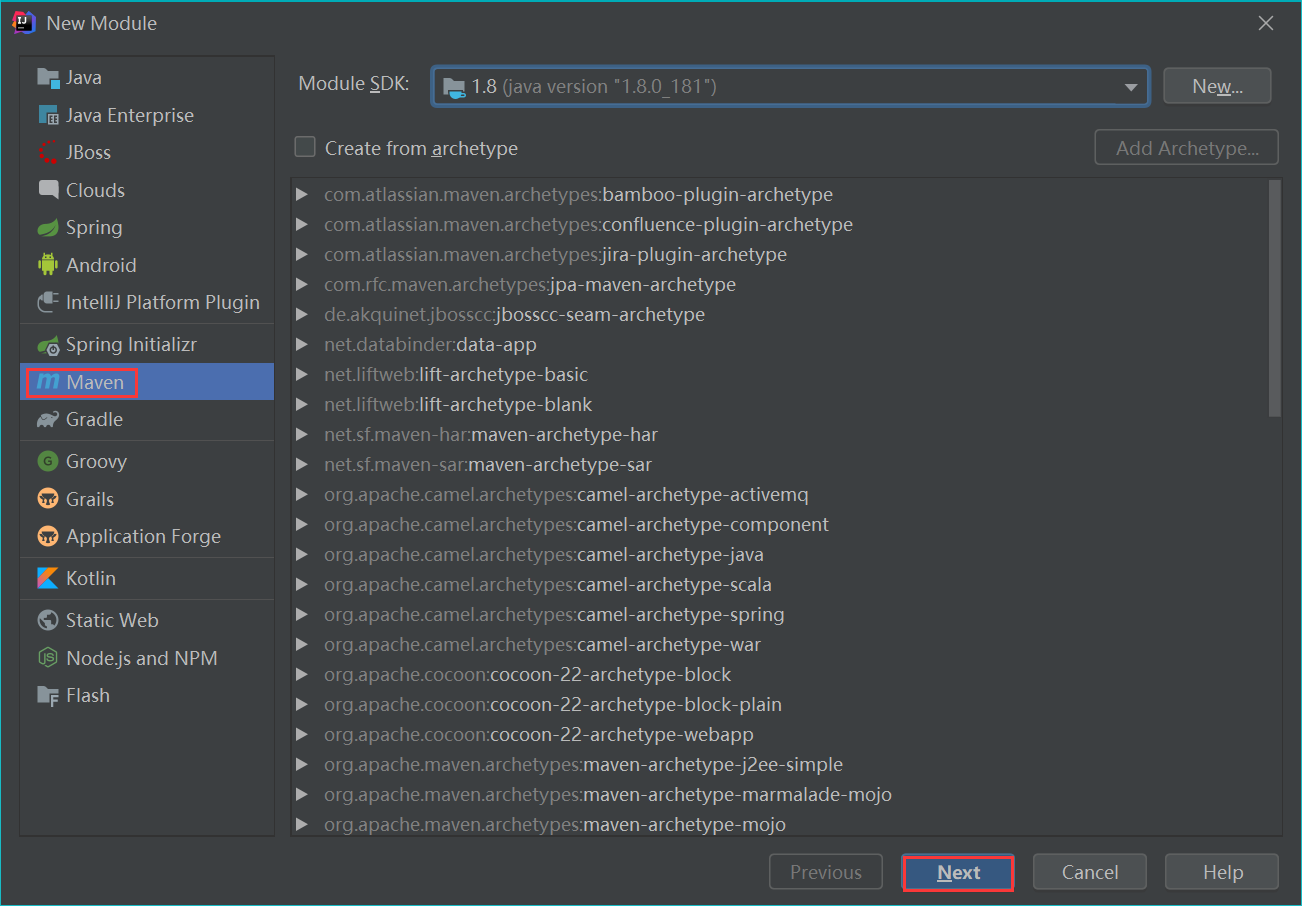The image size is (1302, 906).
Task: Enable Create from archetype checkbox
Action: click(305, 148)
